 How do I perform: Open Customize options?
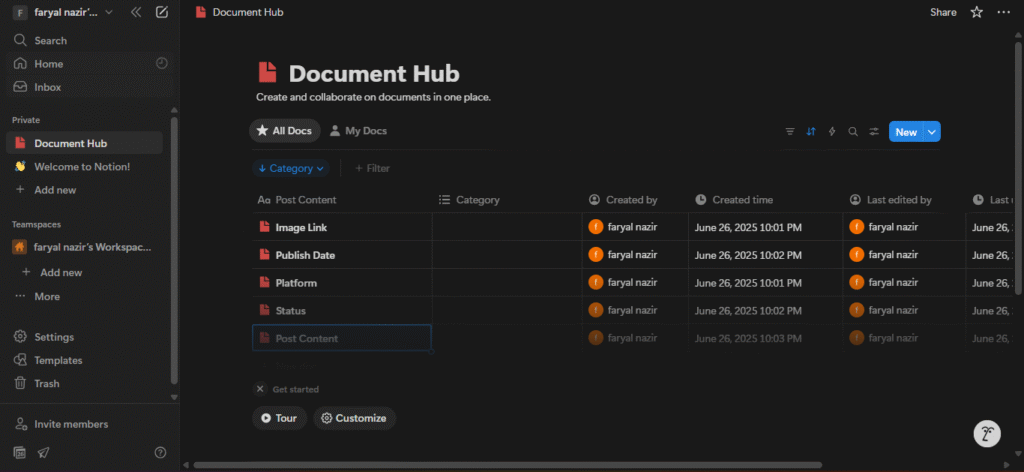[355, 418]
